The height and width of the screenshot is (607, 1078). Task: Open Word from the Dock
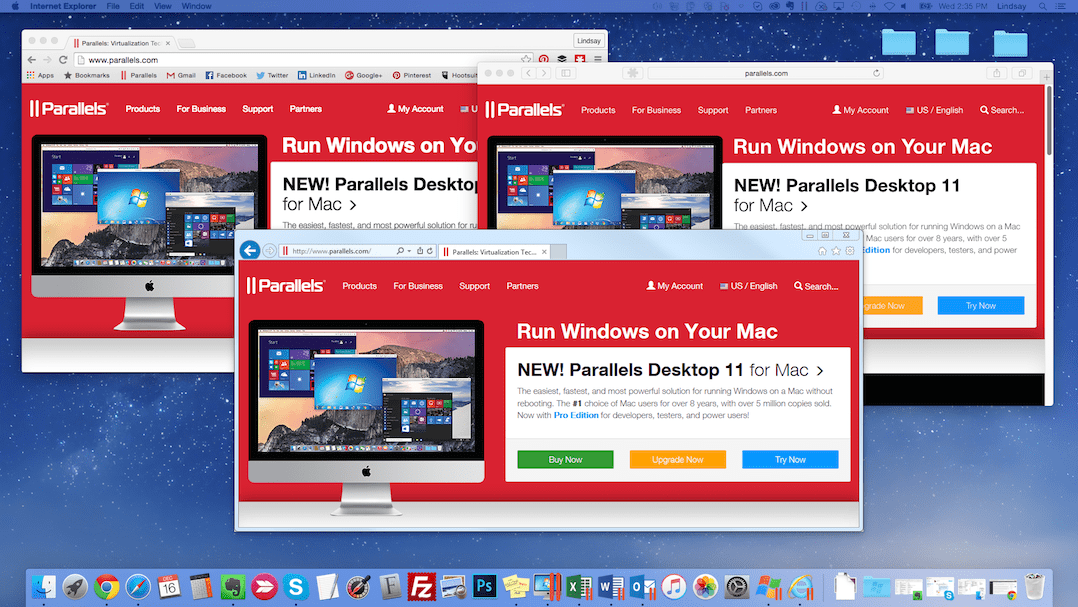click(610, 586)
